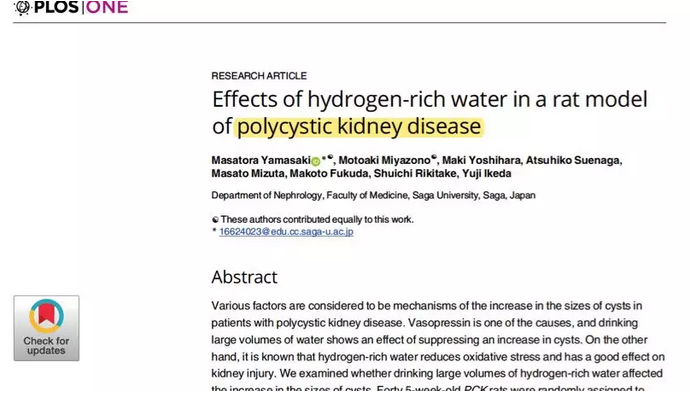Click the equal-contribution symbol beside footnote text
690x408 pixels.
(x=215, y=220)
